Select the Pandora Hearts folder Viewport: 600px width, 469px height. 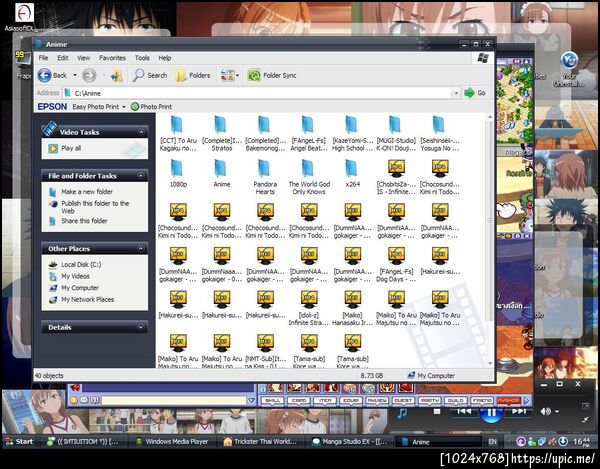pos(265,178)
